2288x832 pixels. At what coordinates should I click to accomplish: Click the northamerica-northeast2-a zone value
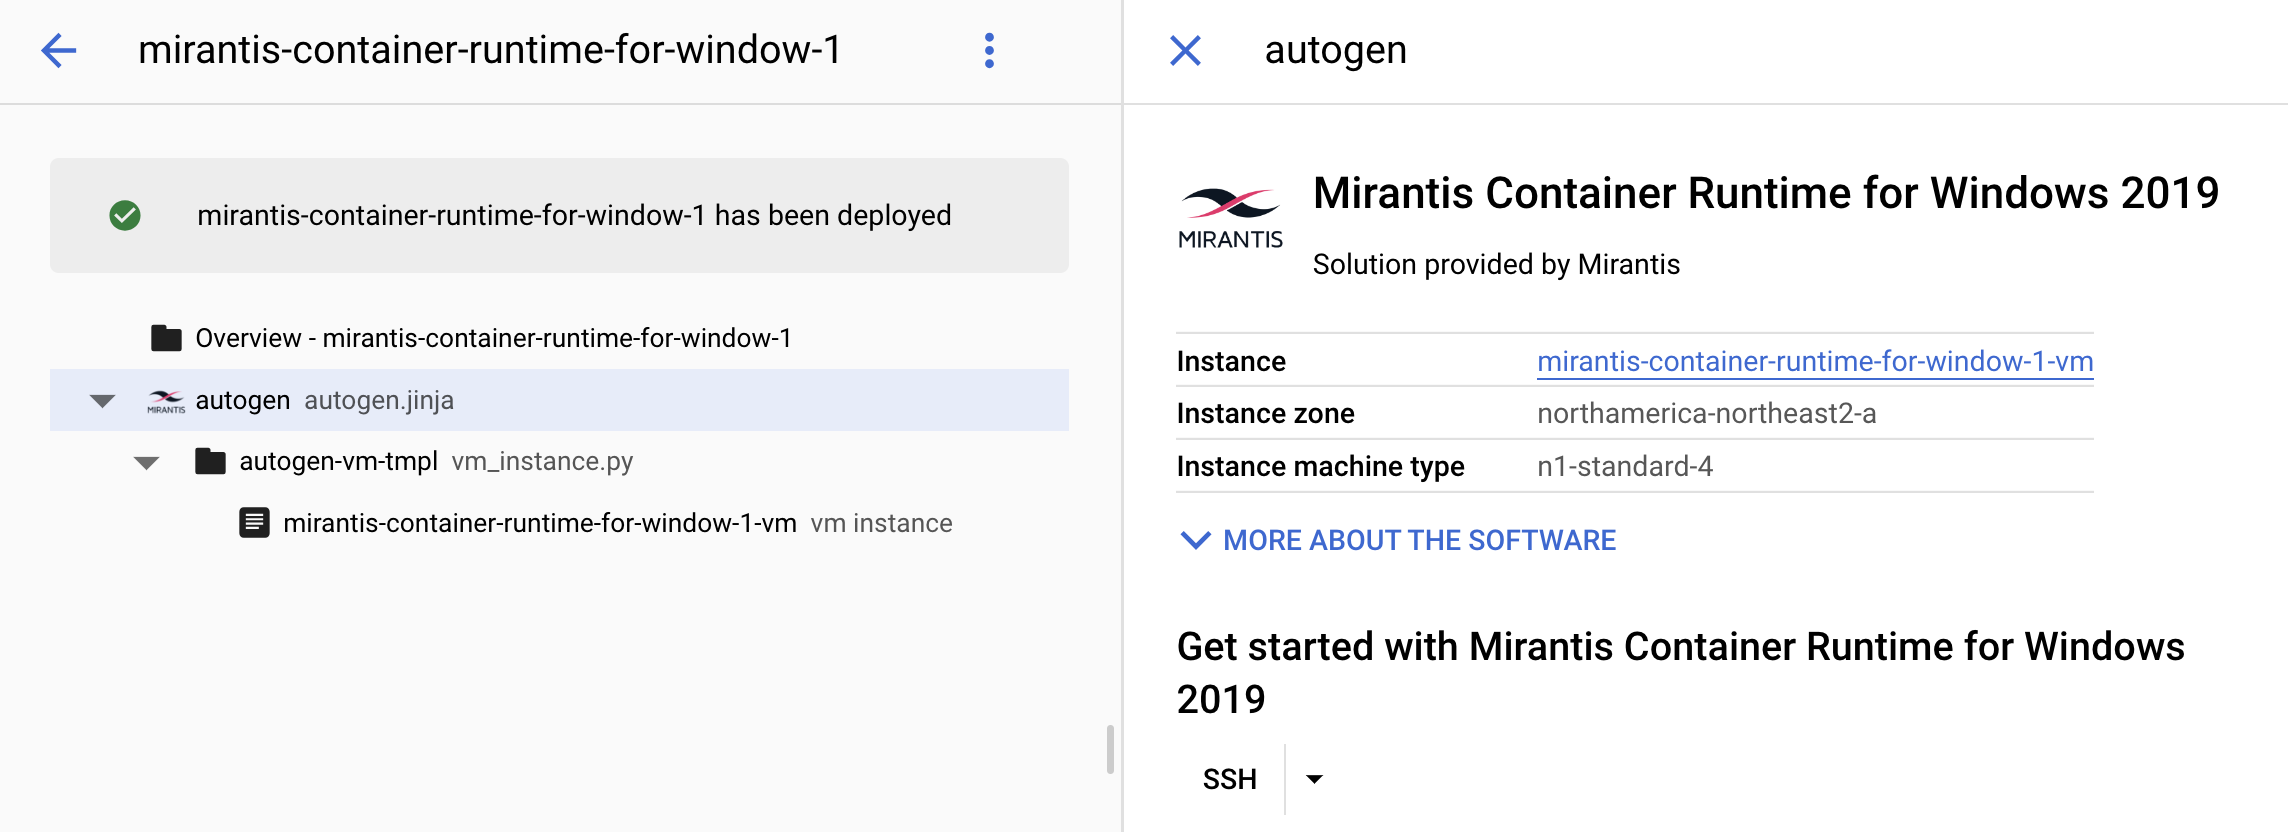pyautogui.click(x=1707, y=413)
